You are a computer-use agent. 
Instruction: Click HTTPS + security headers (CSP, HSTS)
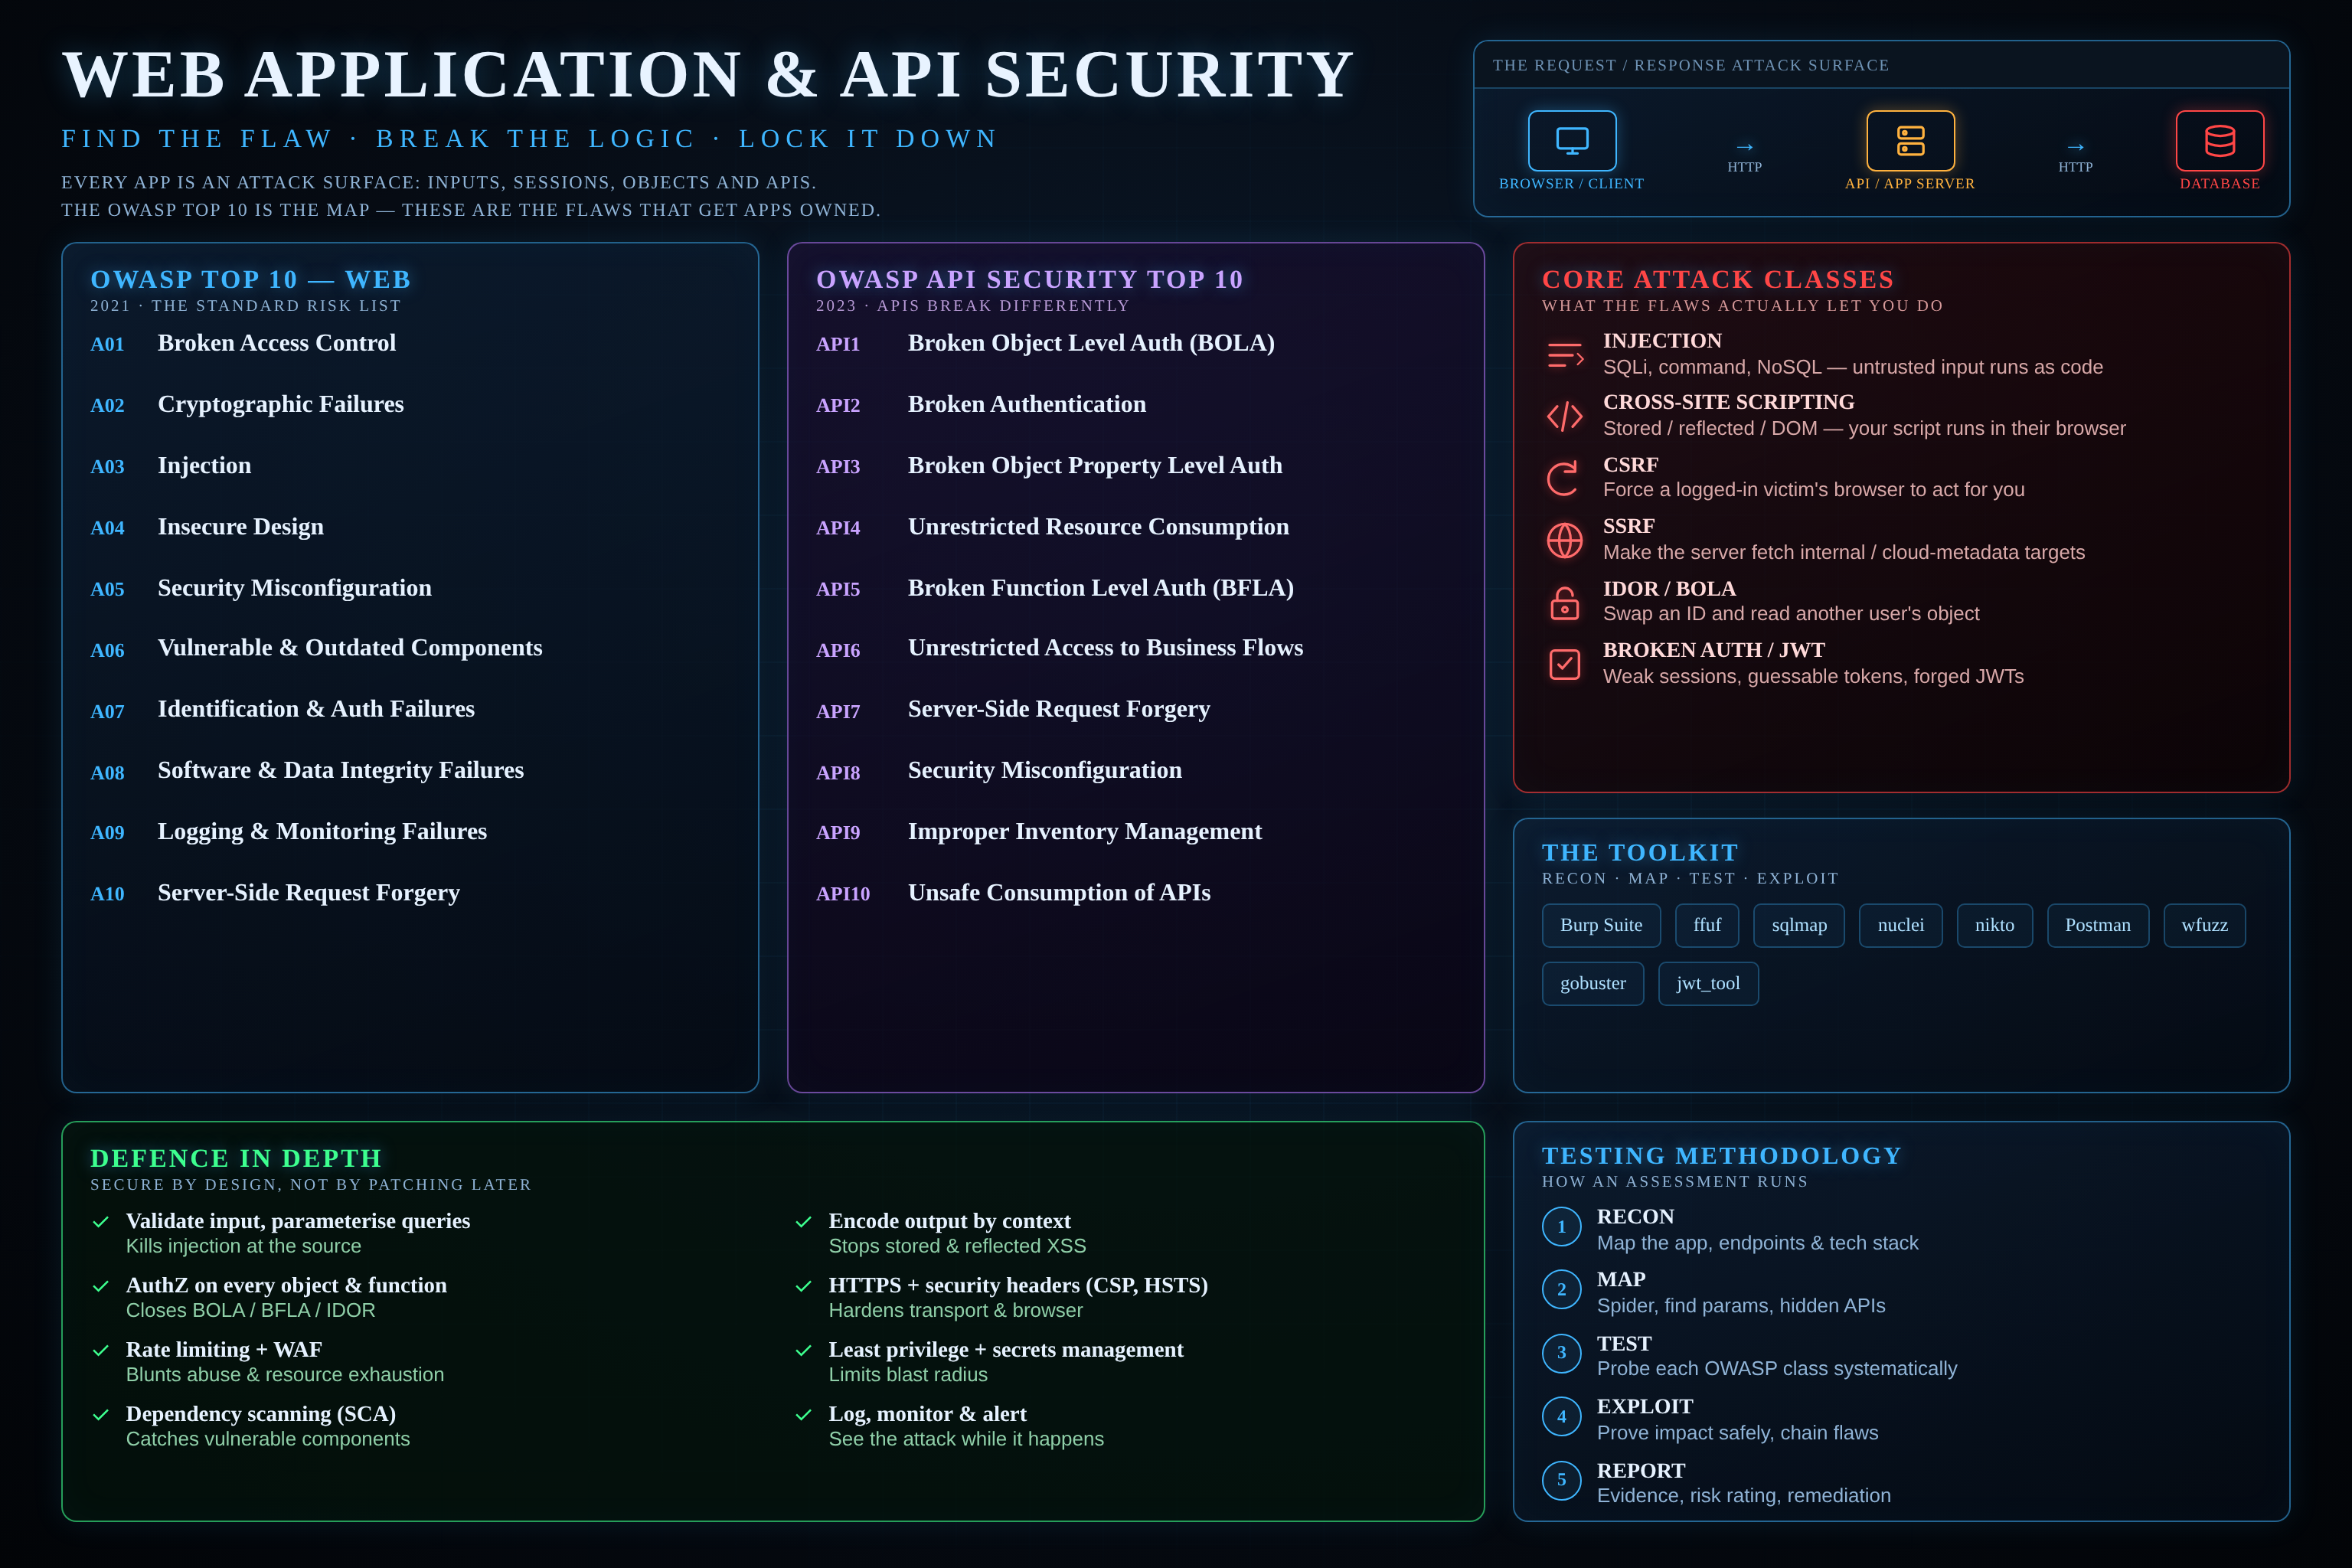(x=1018, y=1285)
